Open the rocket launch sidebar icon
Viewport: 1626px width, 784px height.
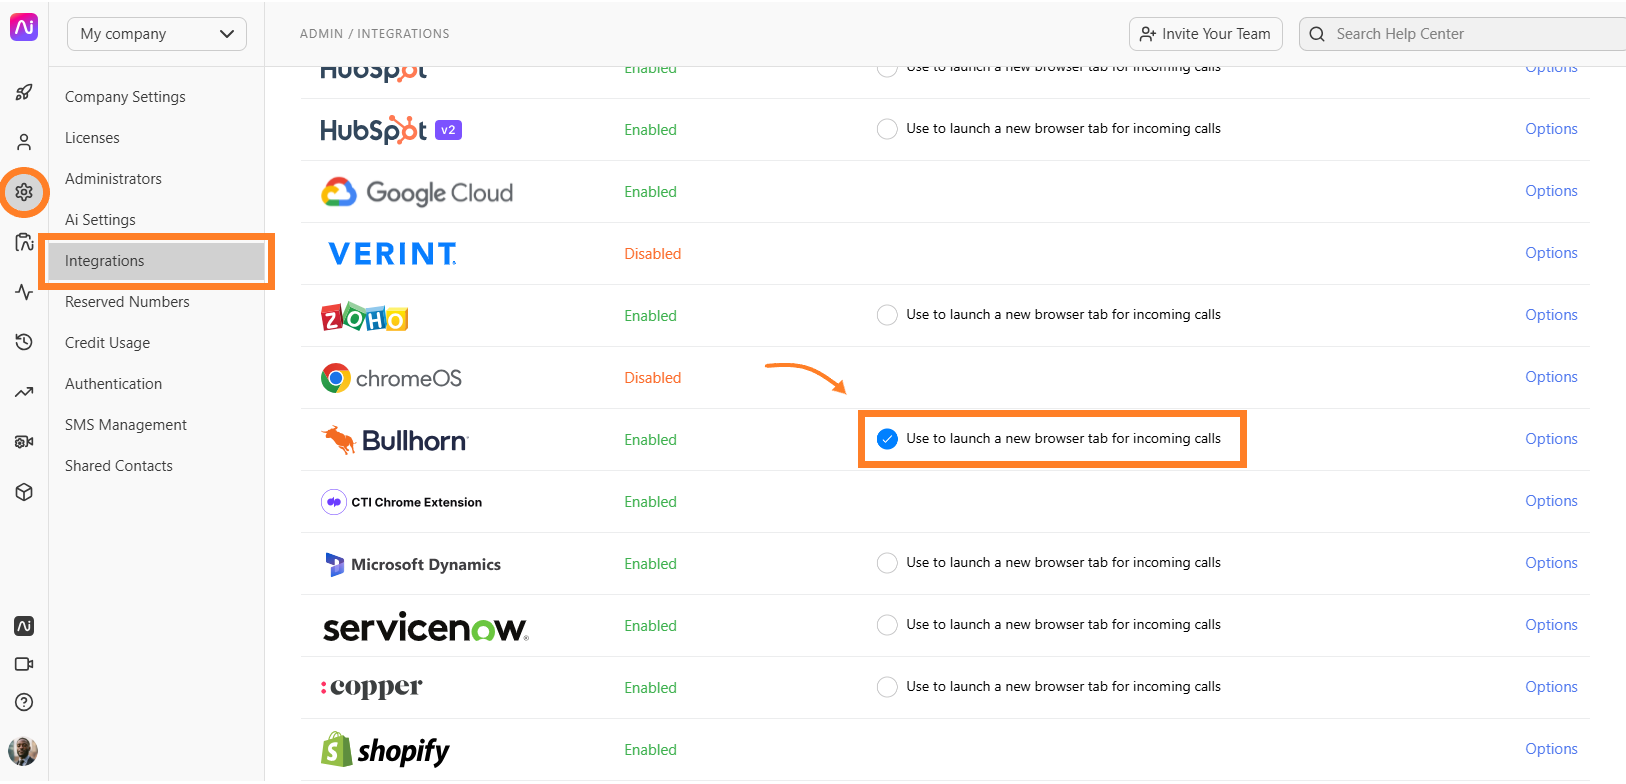pyautogui.click(x=24, y=92)
